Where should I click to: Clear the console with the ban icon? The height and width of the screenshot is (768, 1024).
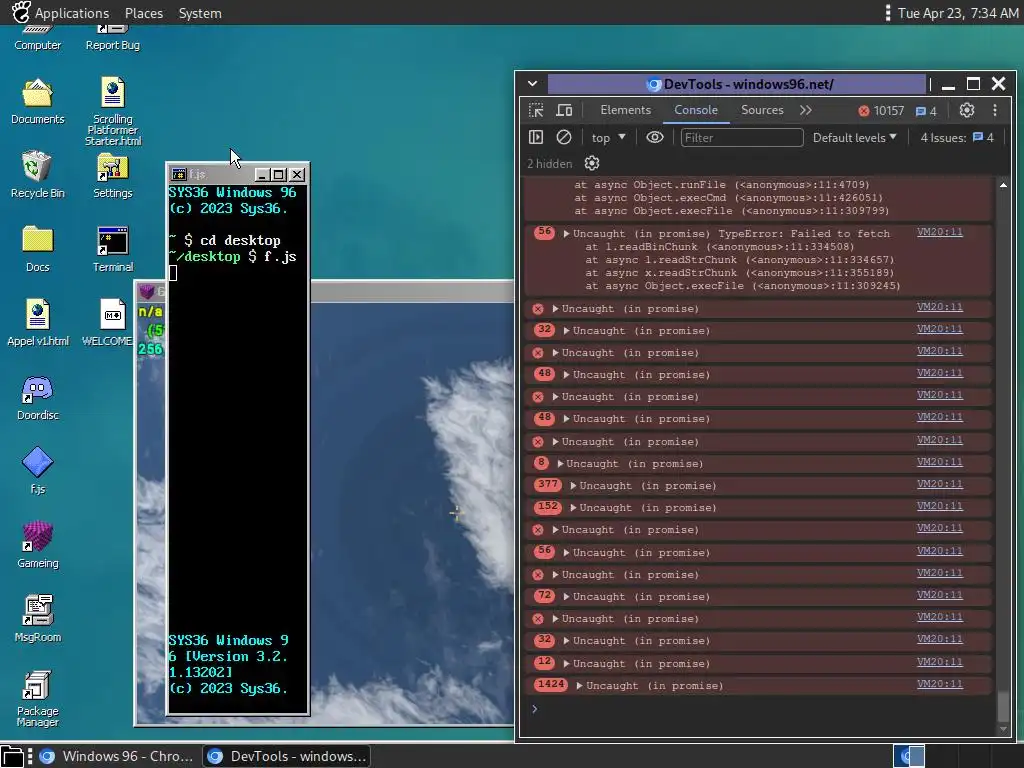(564, 137)
